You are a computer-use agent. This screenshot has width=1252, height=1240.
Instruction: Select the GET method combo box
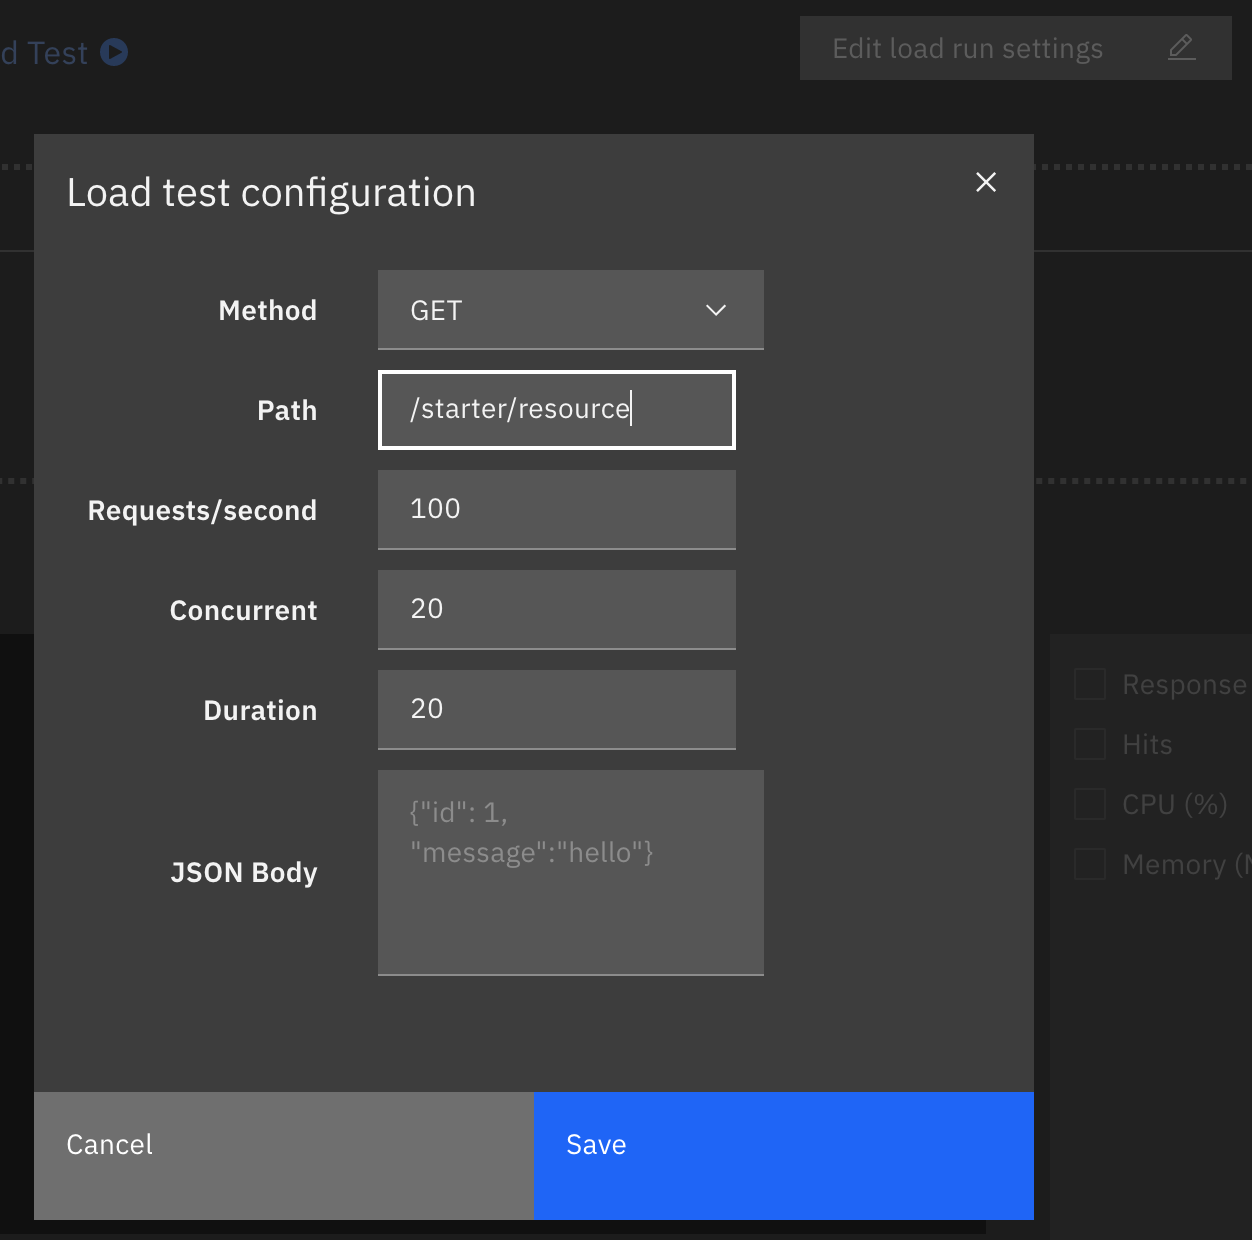[x=571, y=310]
